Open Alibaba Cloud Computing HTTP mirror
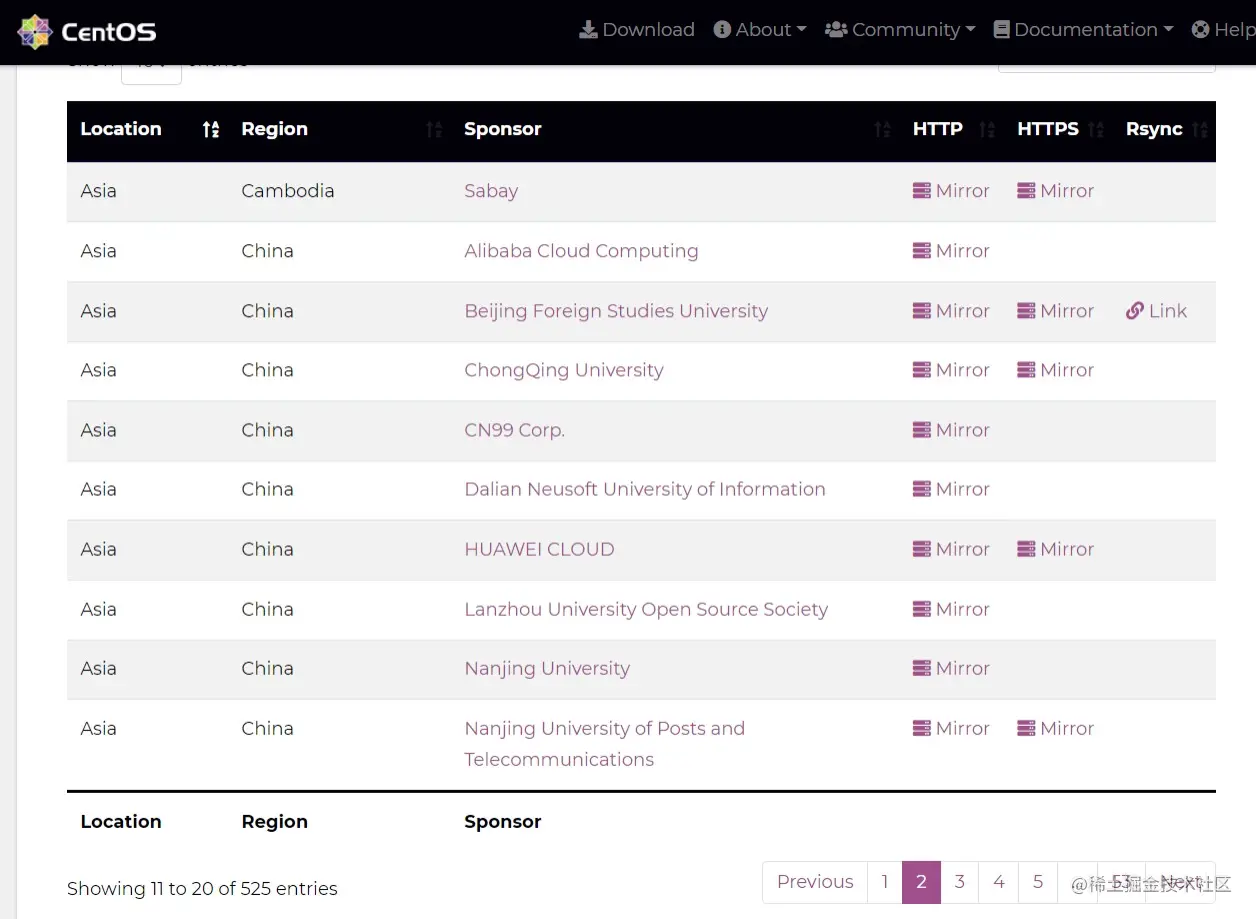This screenshot has height=919, width=1256. click(951, 251)
